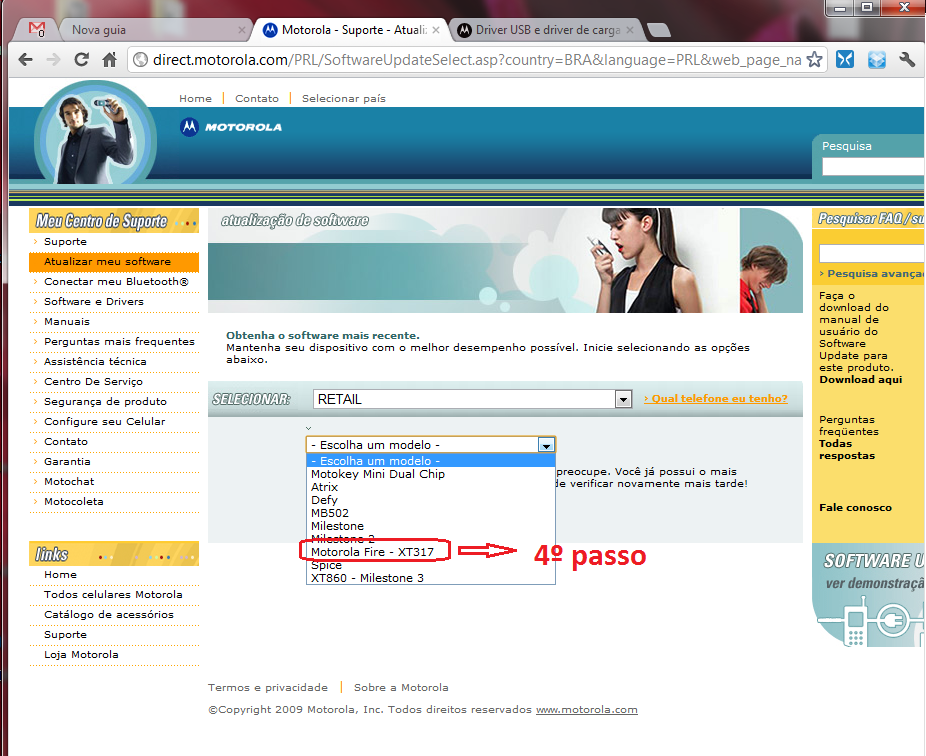
Task: Select Motokey Mini Dual Chip option
Action: [431, 474]
